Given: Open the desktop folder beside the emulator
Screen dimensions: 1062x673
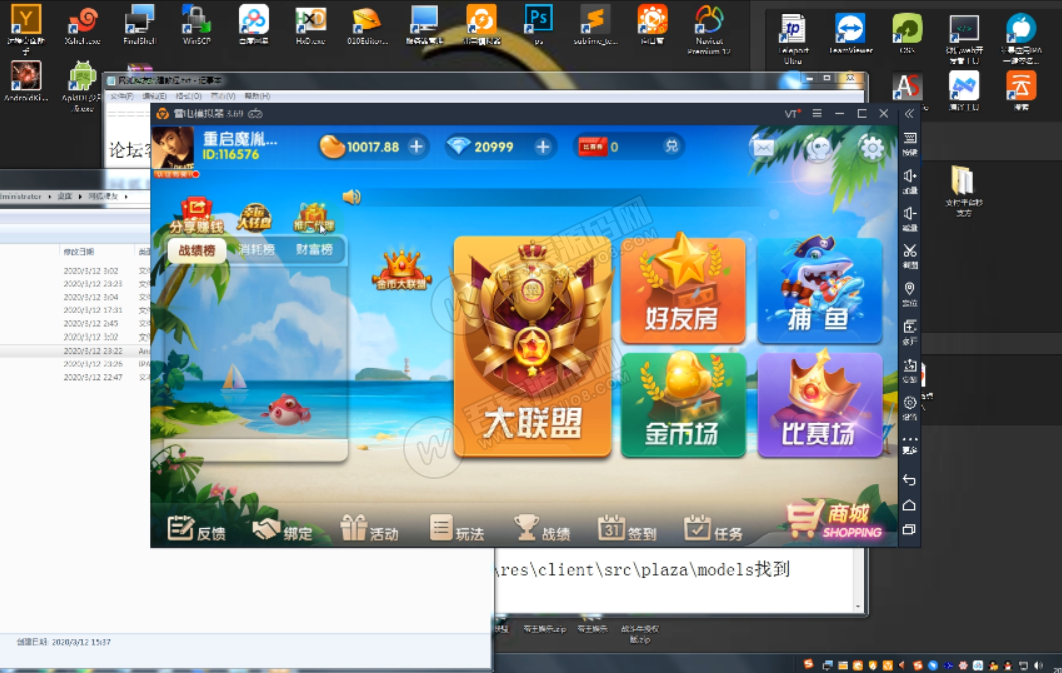Looking at the screenshot, I should [x=963, y=190].
